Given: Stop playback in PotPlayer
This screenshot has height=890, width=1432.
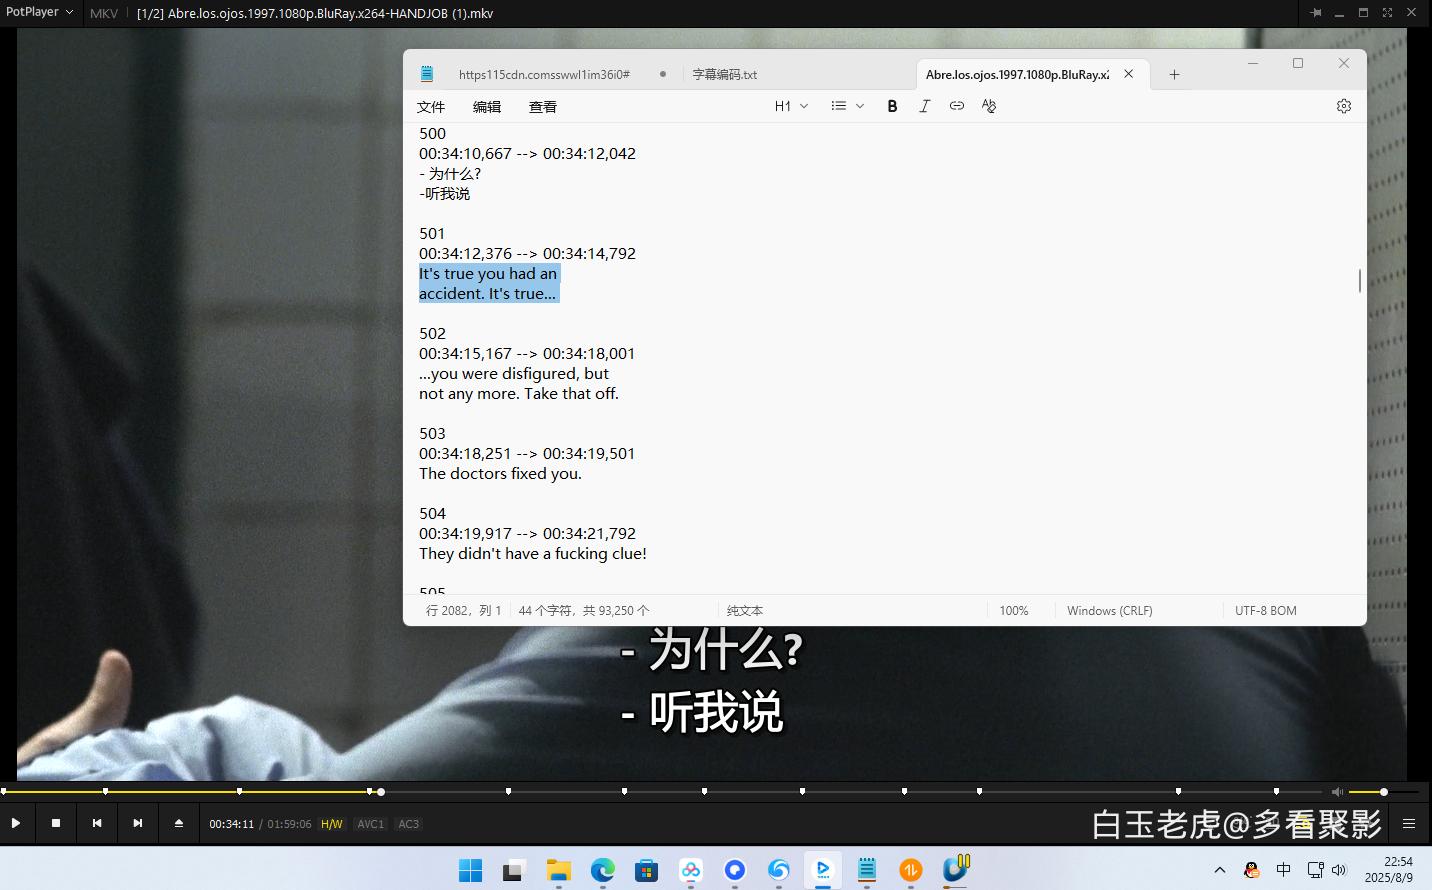Looking at the screenshot, I should coord(56,822).
